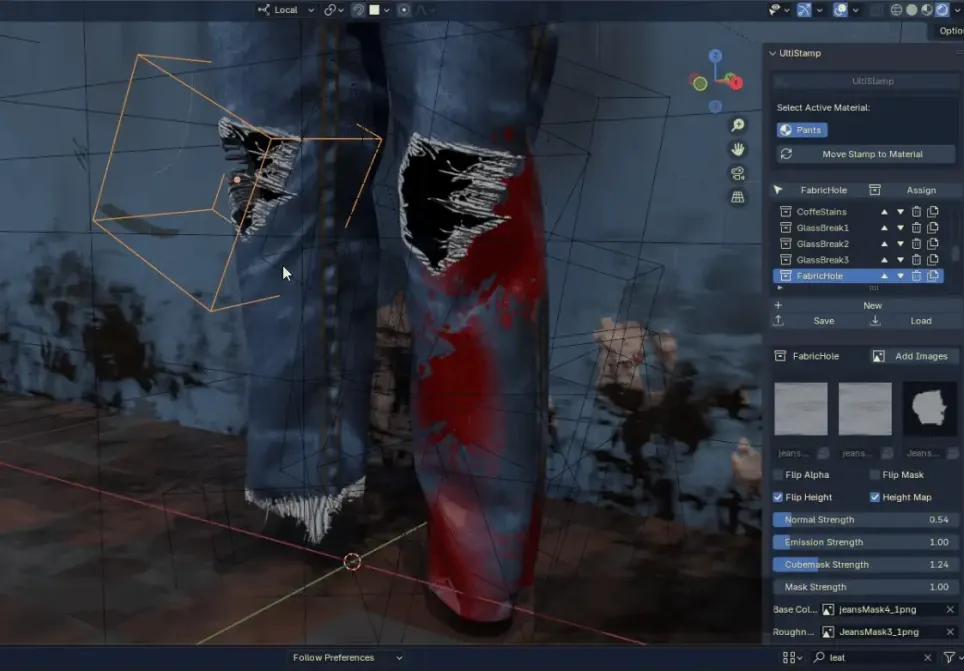Screen dimensions: 964x671
Task: Open the gizmo options dropdown arrow
Action: point(820,10)
